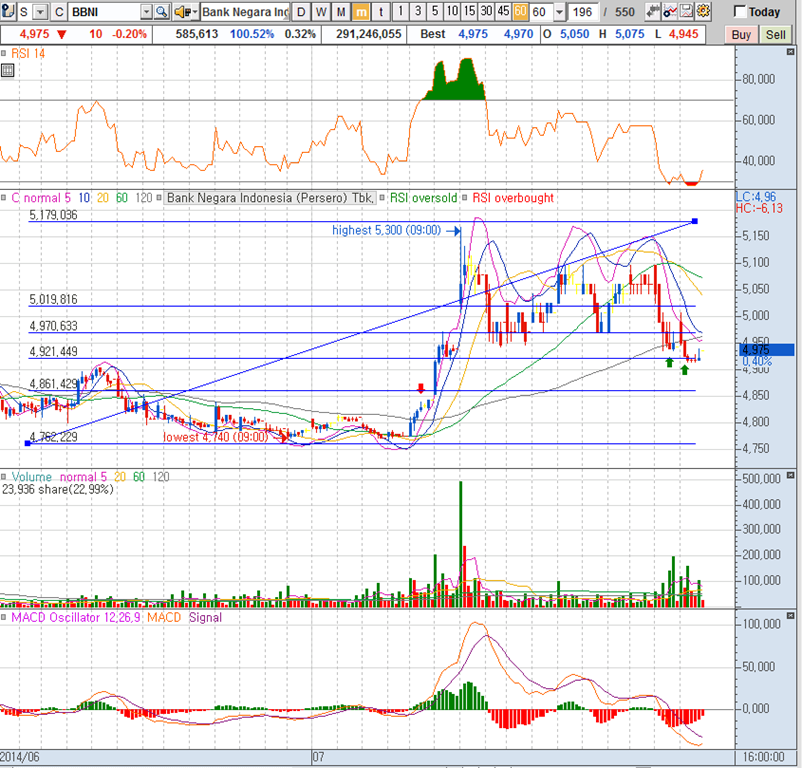Choose the 5-minute interval button
Viewport: 802px width, 768px height.
pos(435,11)
